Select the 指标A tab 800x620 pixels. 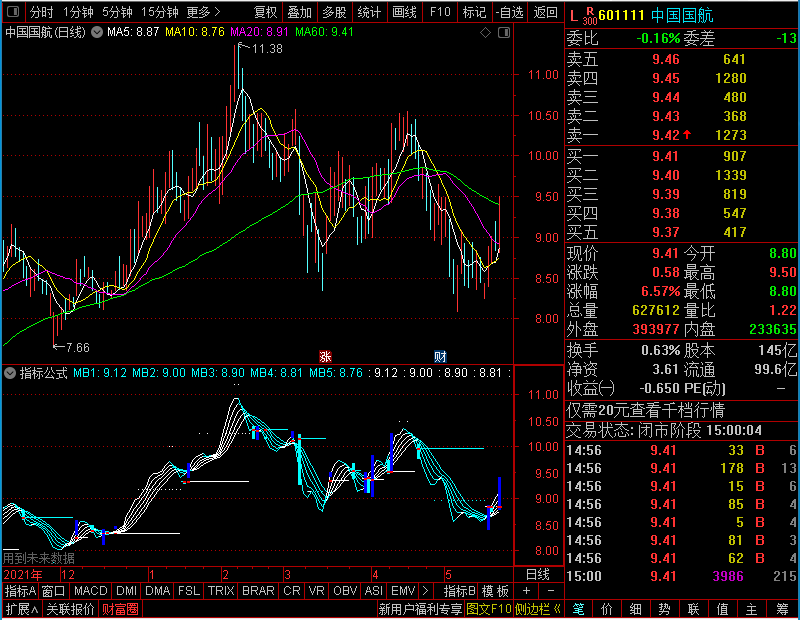pyautogui.click(x=20, y=591)
